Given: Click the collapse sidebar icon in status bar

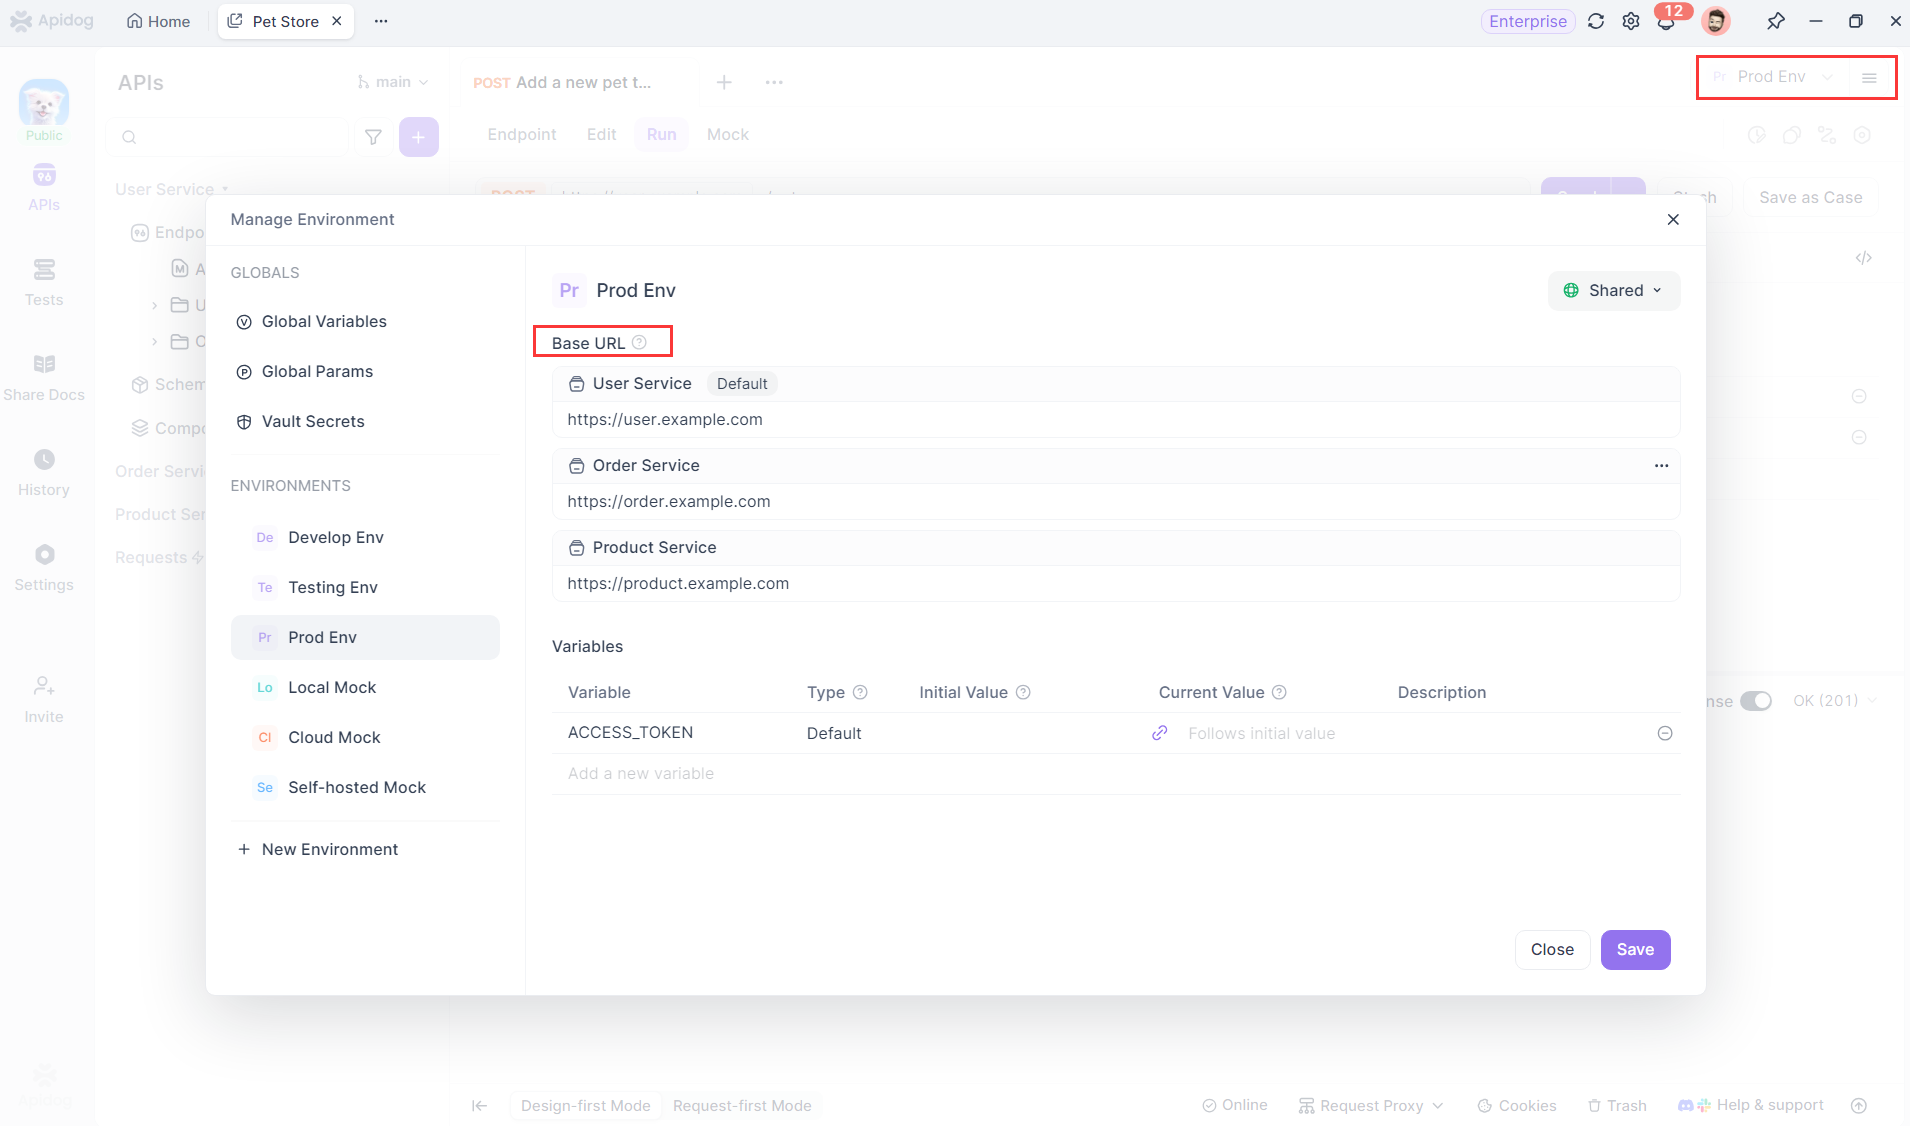Looking at the screenshot, I should click(x=480, y=1105).
